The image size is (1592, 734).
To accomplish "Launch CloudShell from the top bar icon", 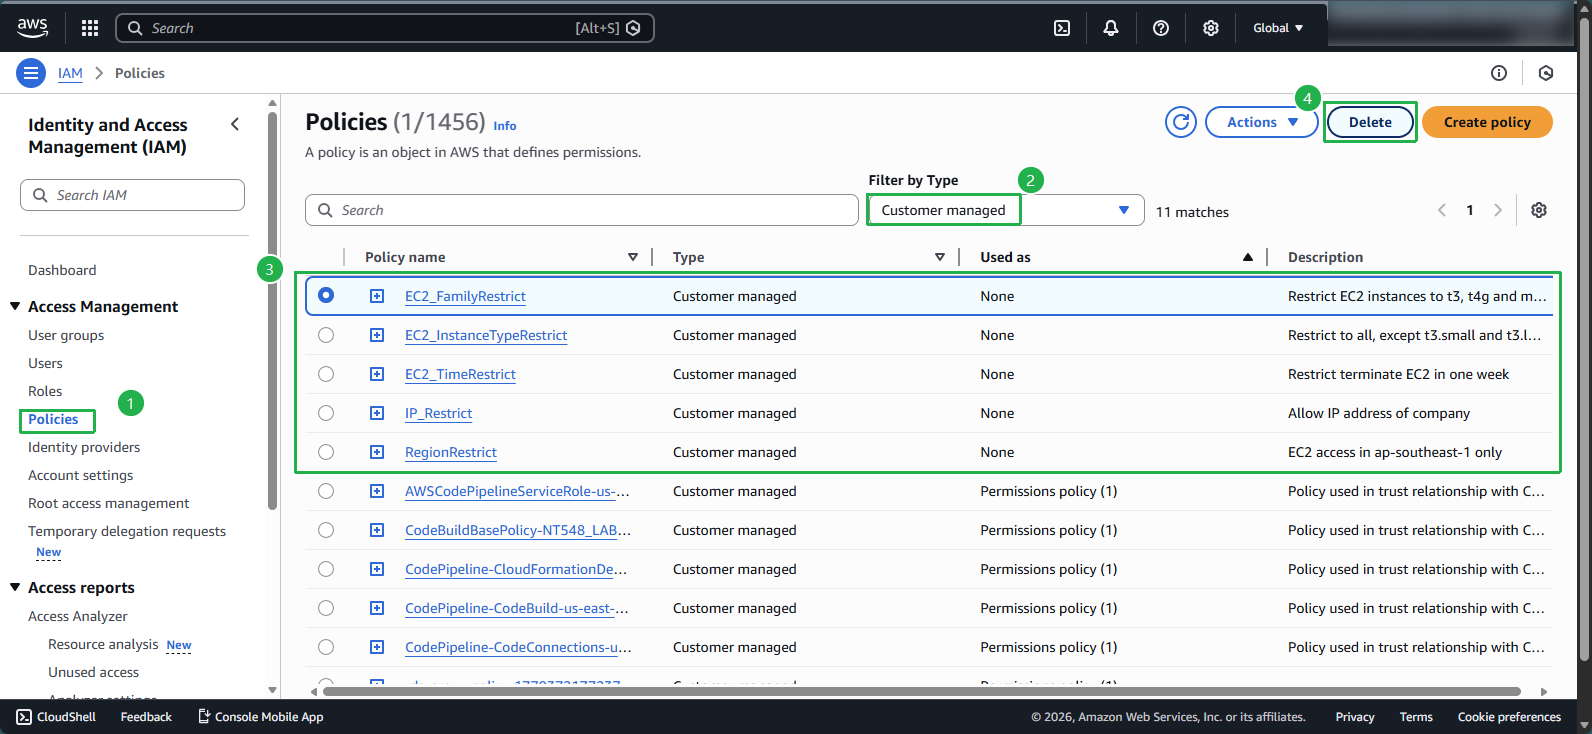I will (x=1062, y=28).
